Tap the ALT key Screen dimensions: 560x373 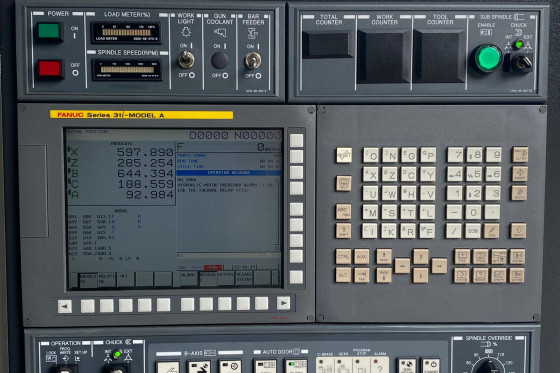[343, 275]
